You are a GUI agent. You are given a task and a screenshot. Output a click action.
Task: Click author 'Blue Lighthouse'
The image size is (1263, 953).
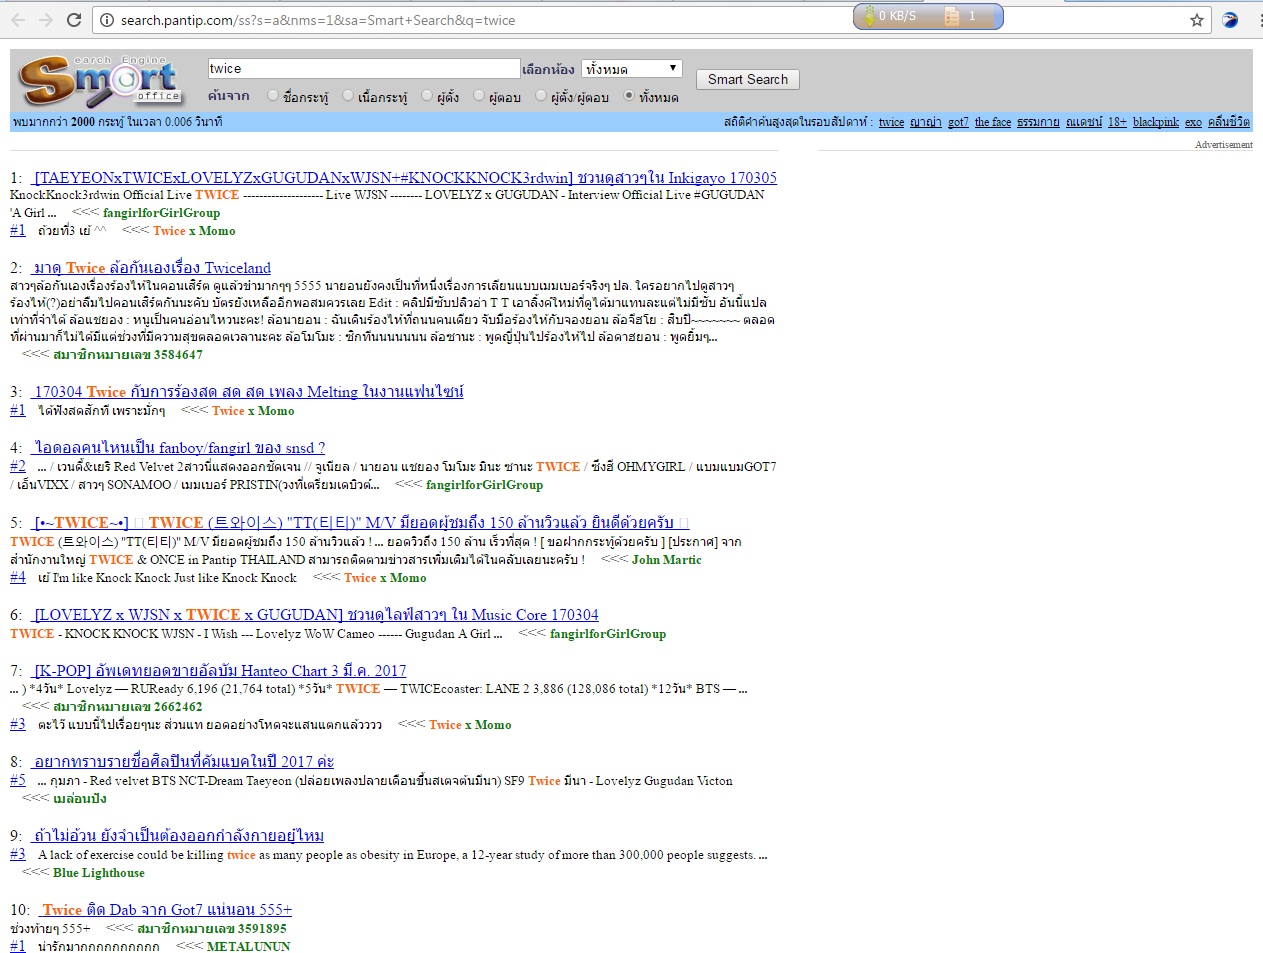pyautogui.click(x=99, y=873)
